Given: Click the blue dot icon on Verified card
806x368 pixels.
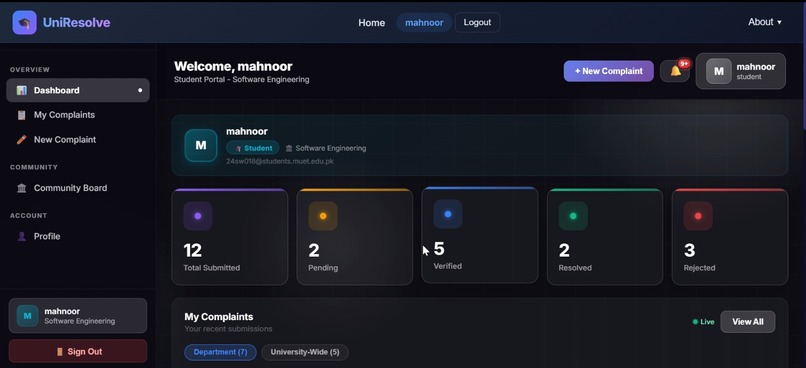Looking at the screenshot, I should [x=448, y=214].
